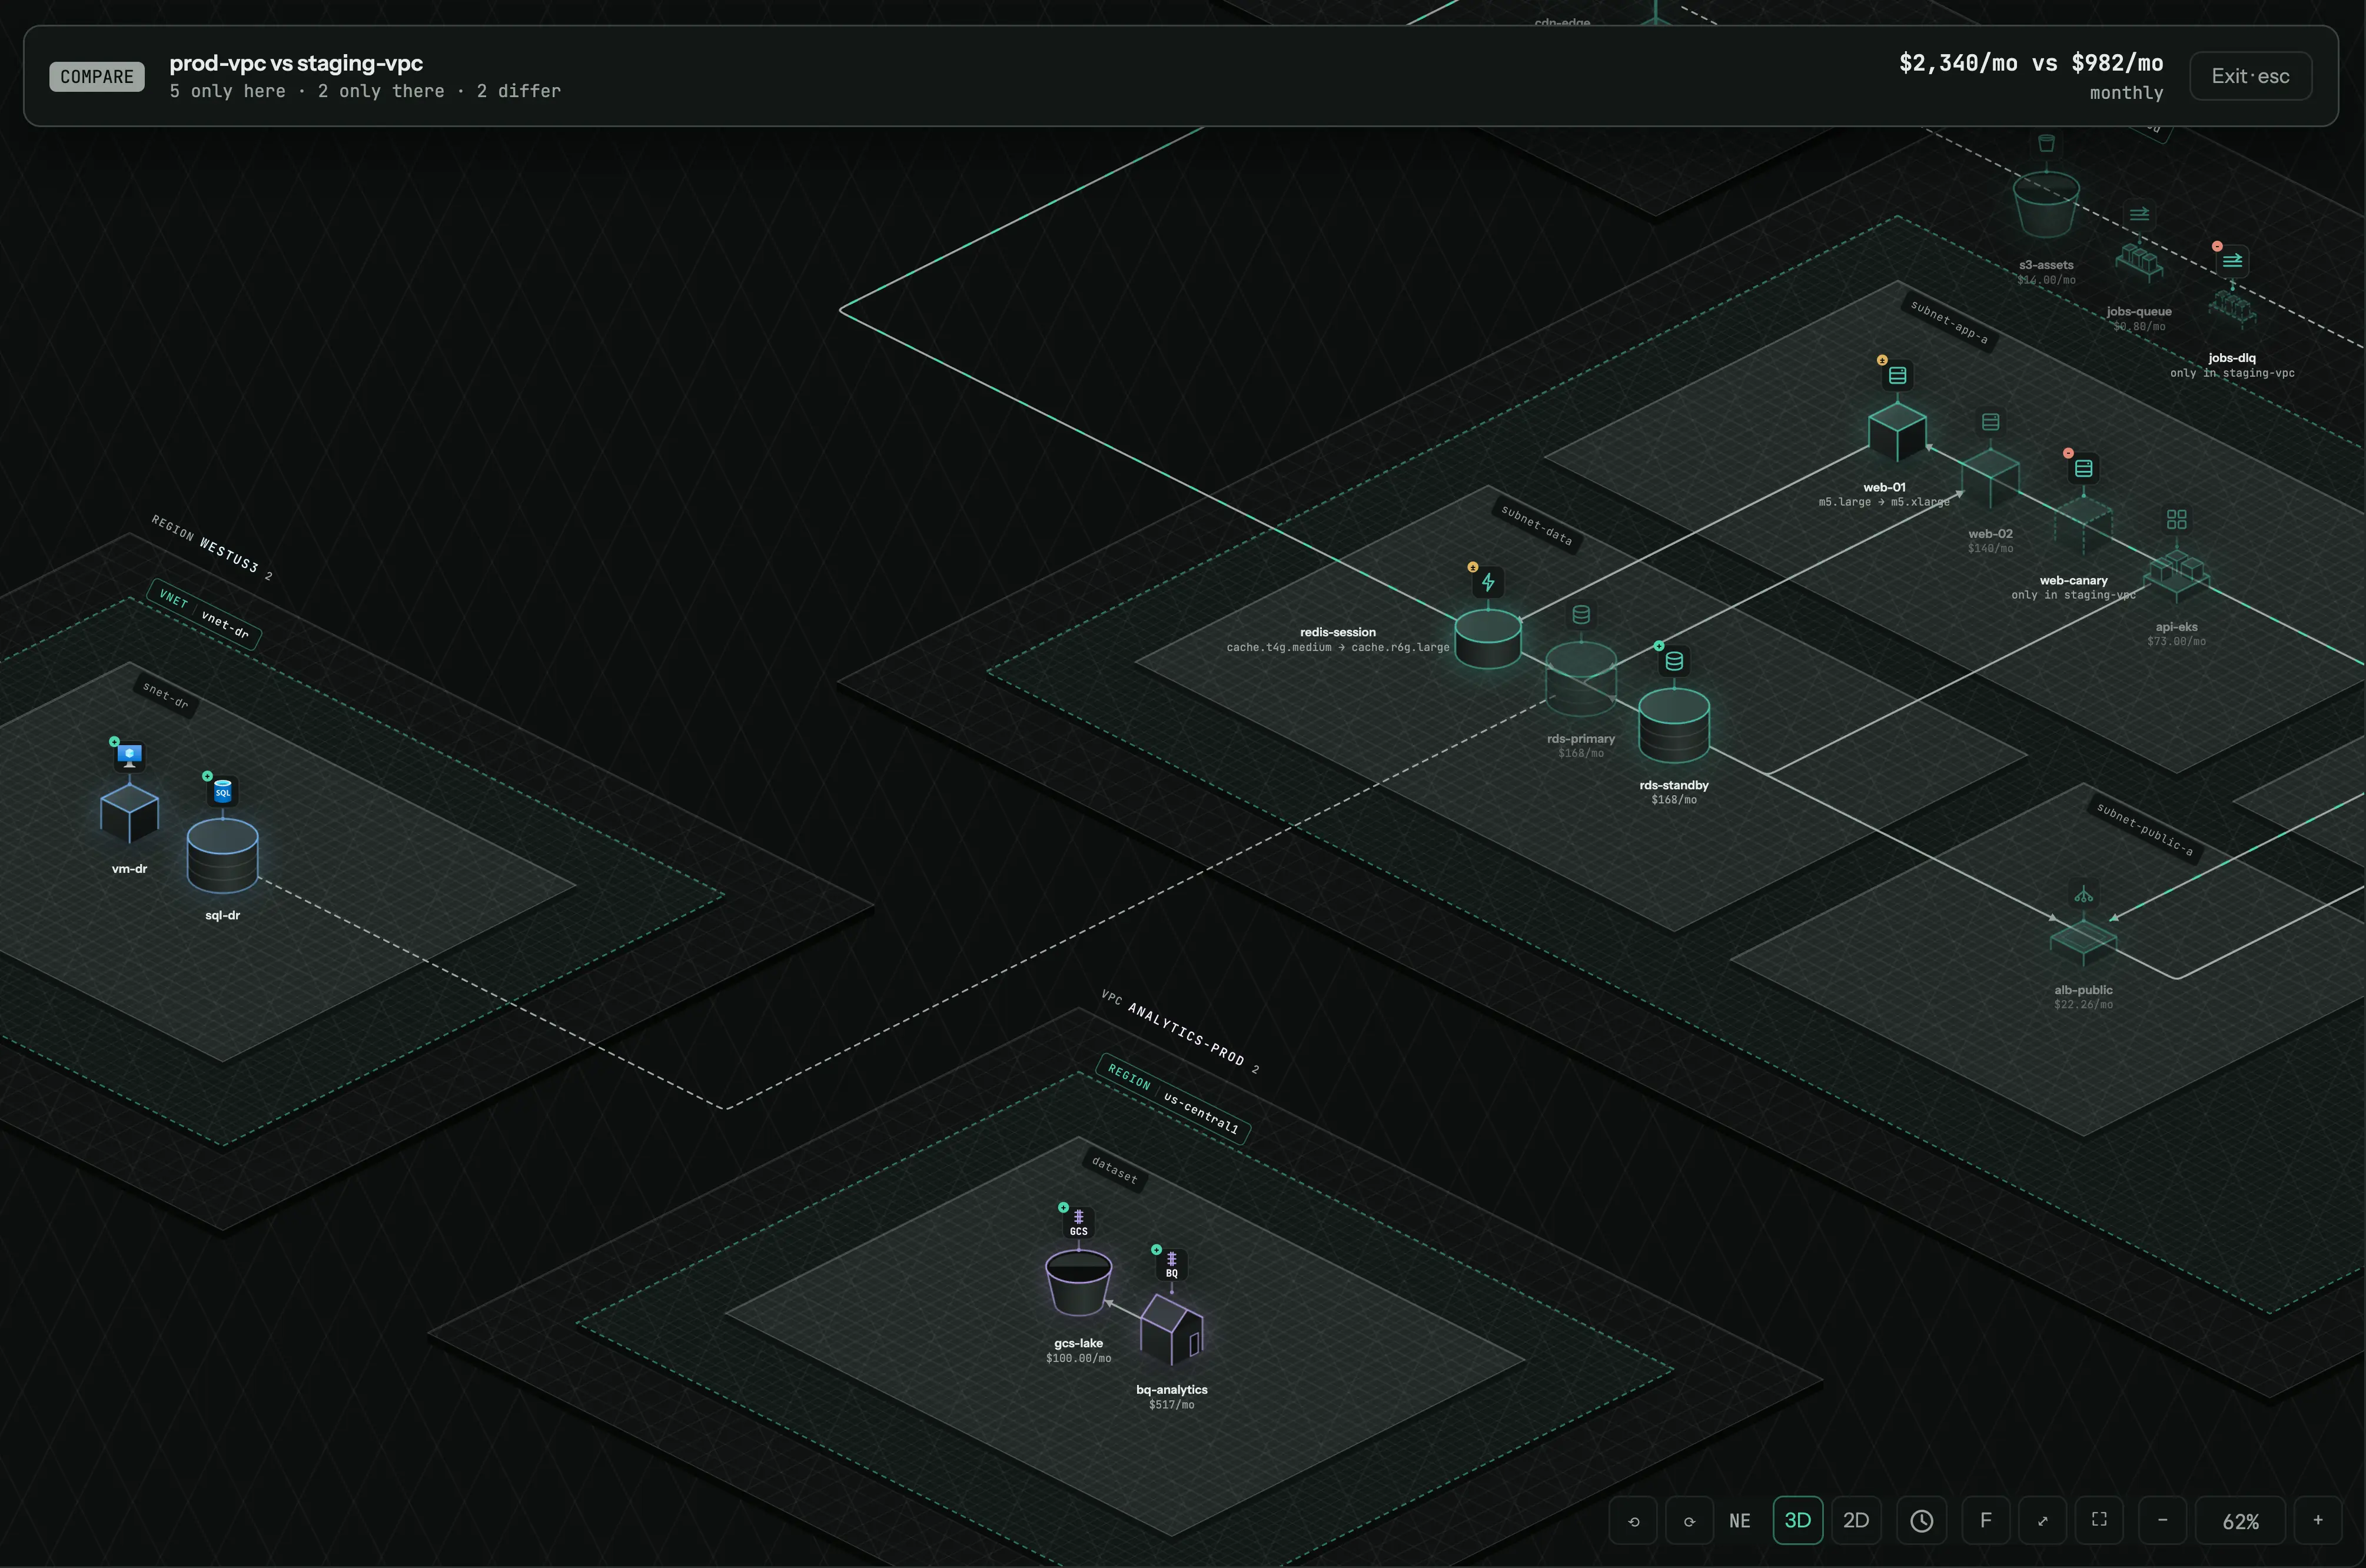2366x1568 pixels.
Task: Reset zoom via 62% indicator
Action: (2241, 1521)
